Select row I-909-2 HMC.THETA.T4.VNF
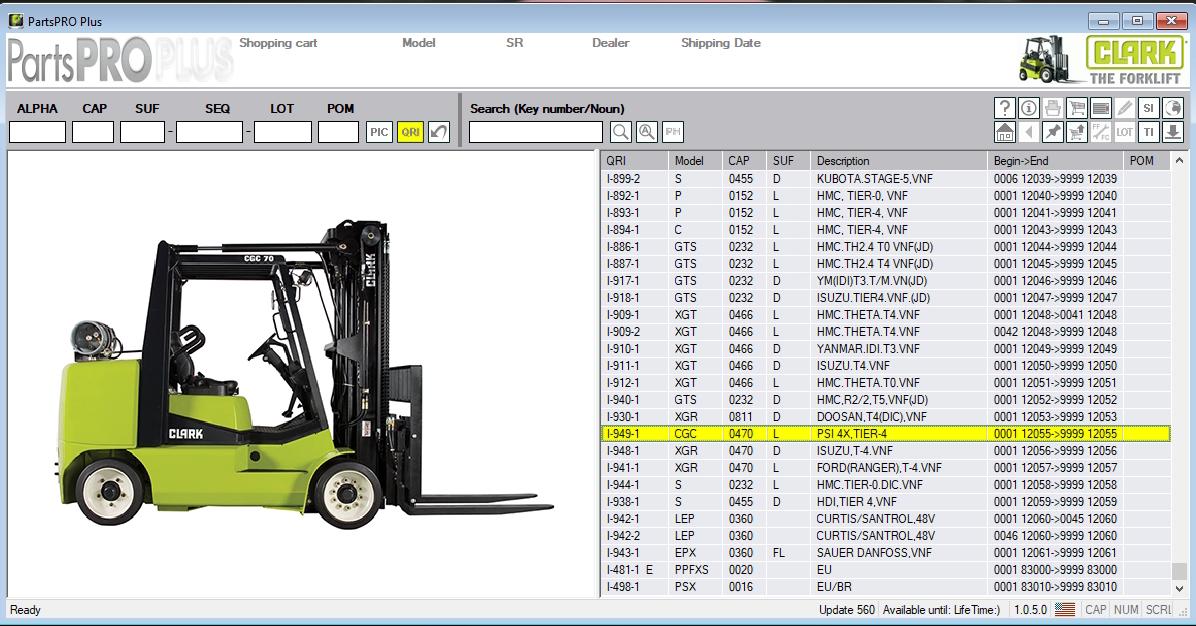 [886, 332]
